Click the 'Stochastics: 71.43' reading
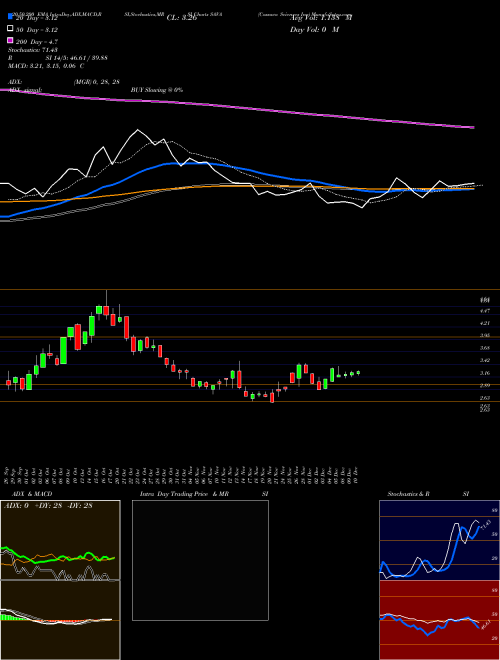 pos(33,50)
